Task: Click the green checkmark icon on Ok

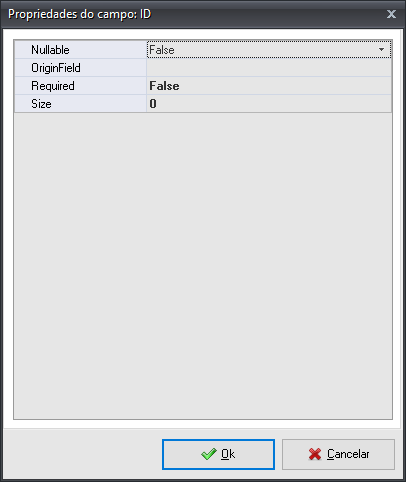Action: 209,454
